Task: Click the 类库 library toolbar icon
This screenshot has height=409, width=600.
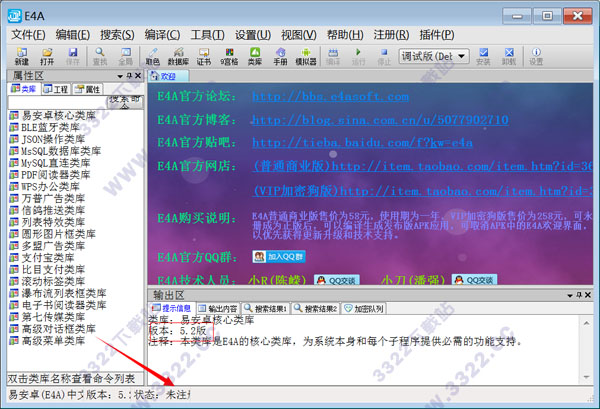Action: (255, 57)
